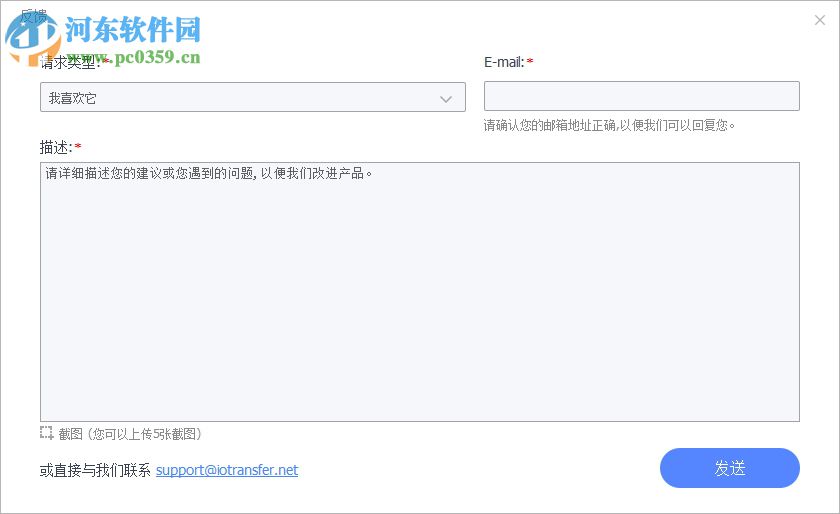Close the feedback dialog
Viewport: 840px width, 514px height.
(x=820, y=20)
